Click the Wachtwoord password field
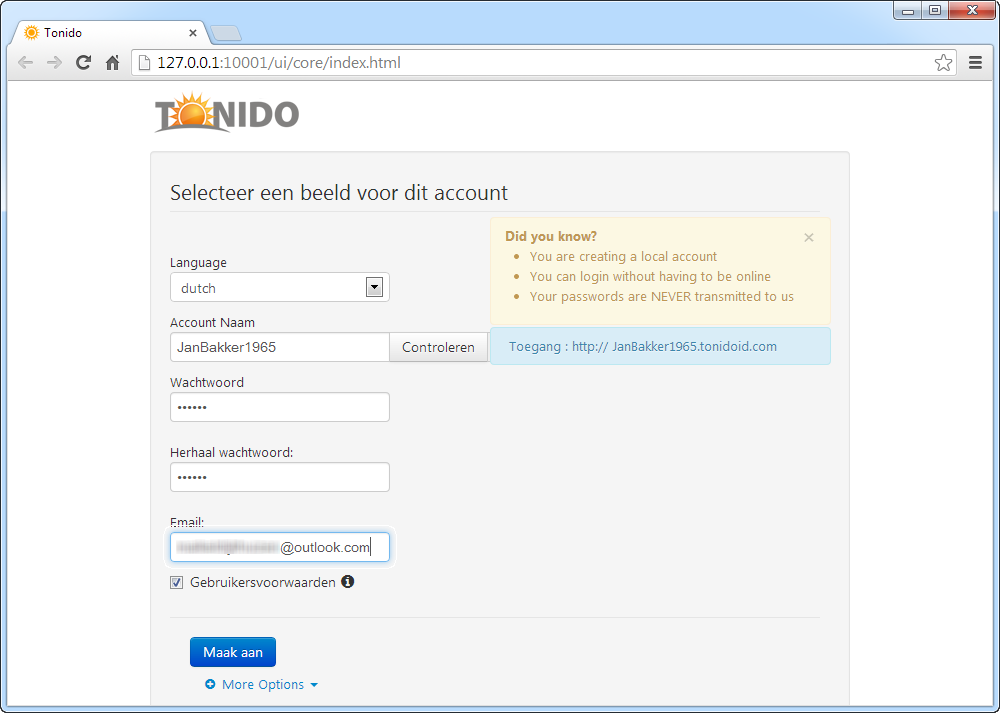 [279, 407]
